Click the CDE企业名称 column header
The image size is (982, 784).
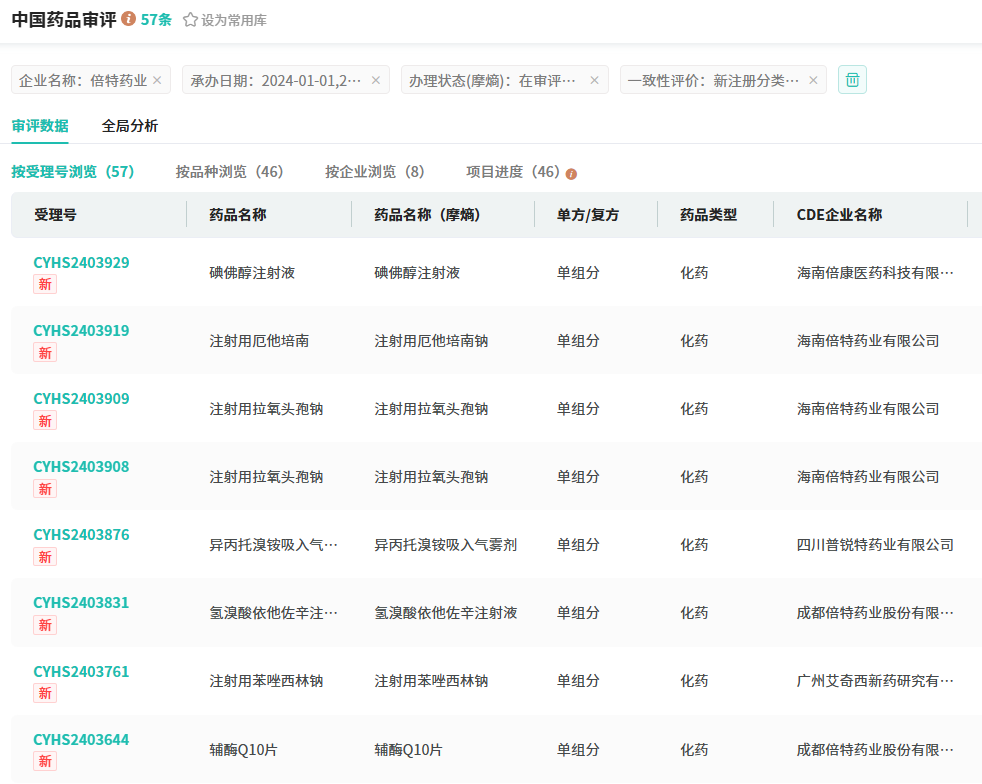click(x=839, y=215)
